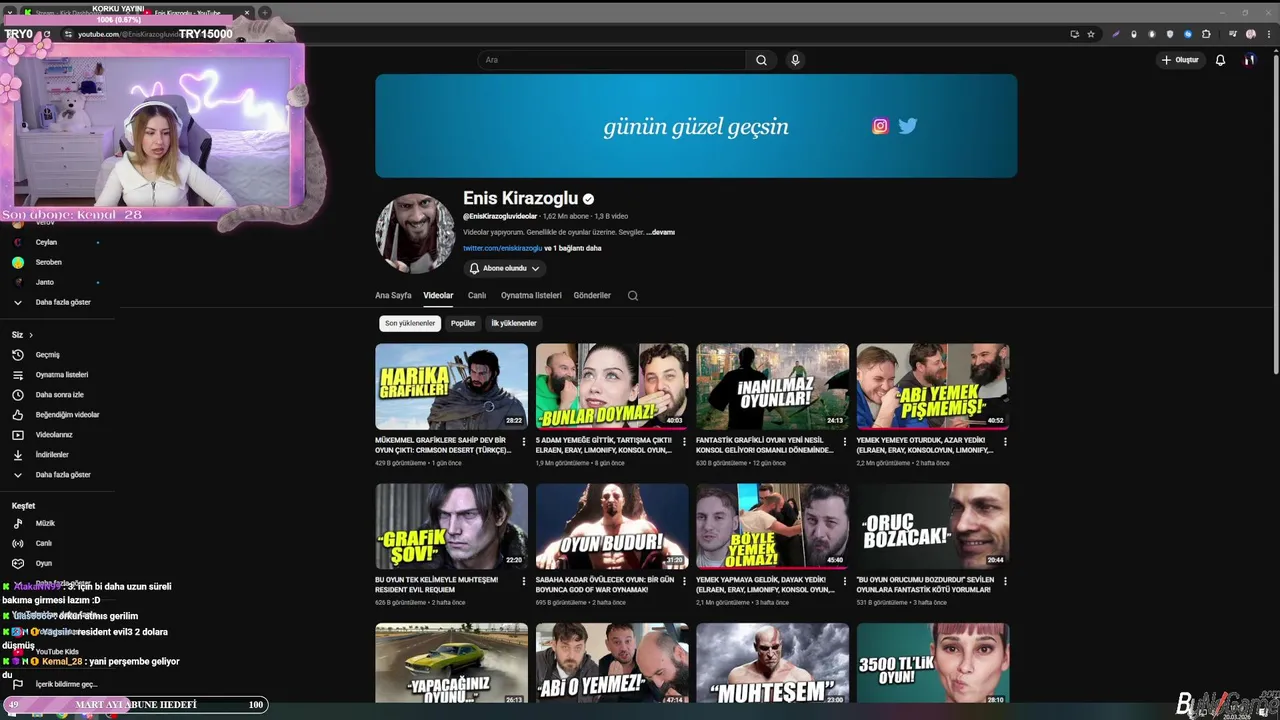Open the BUNLAR DOYMAZ video thumbnail
1280x720 pixels.
click(612, 387)
